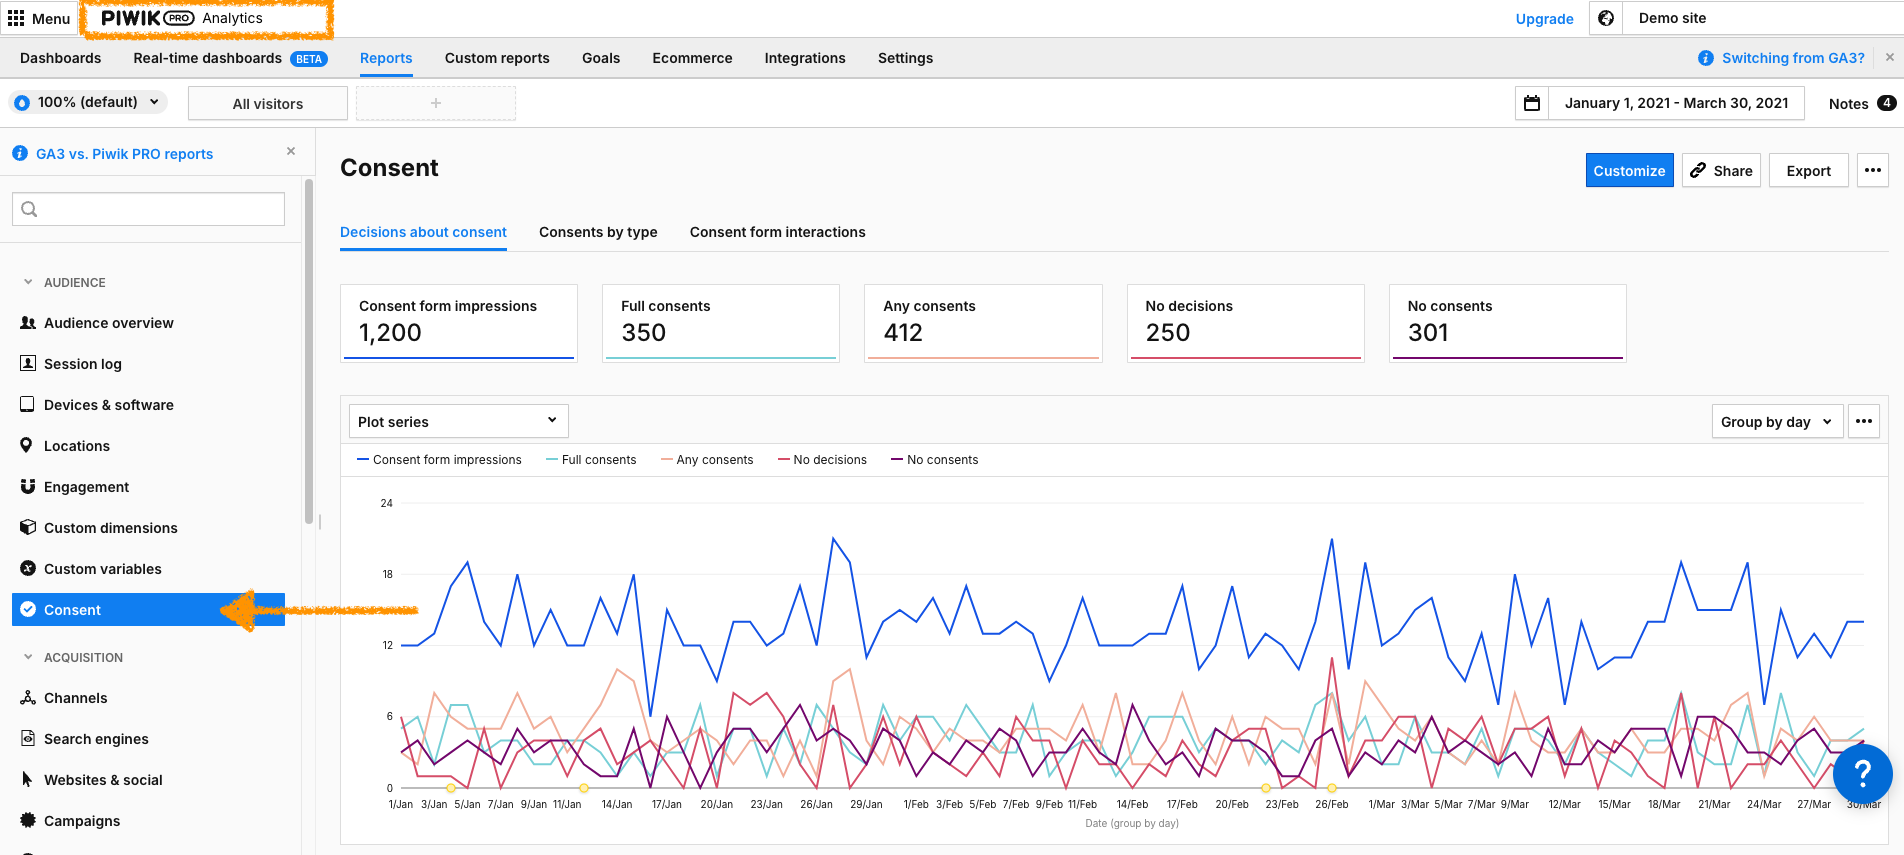Open the Custom reports menu item

coord(497,58)
